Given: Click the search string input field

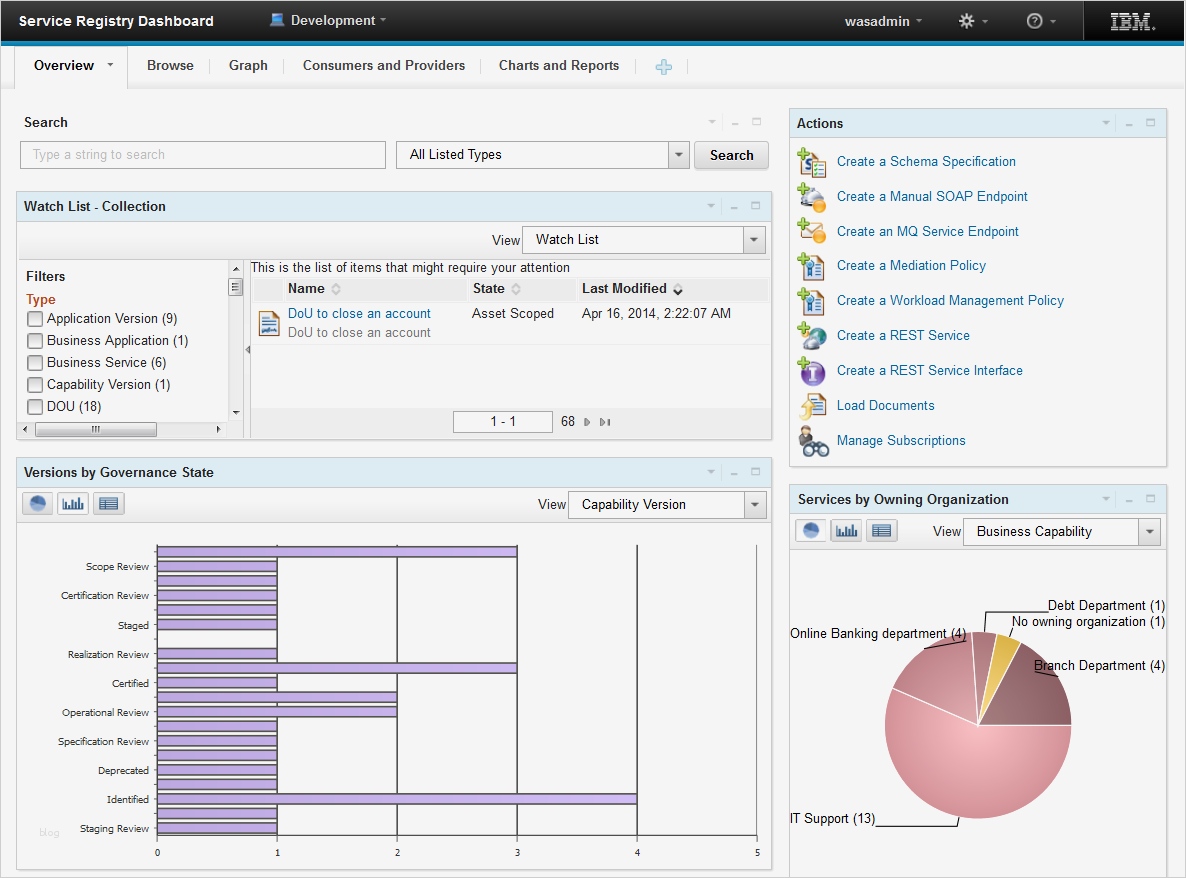Looking at the screenshot, I should point(202,155).
